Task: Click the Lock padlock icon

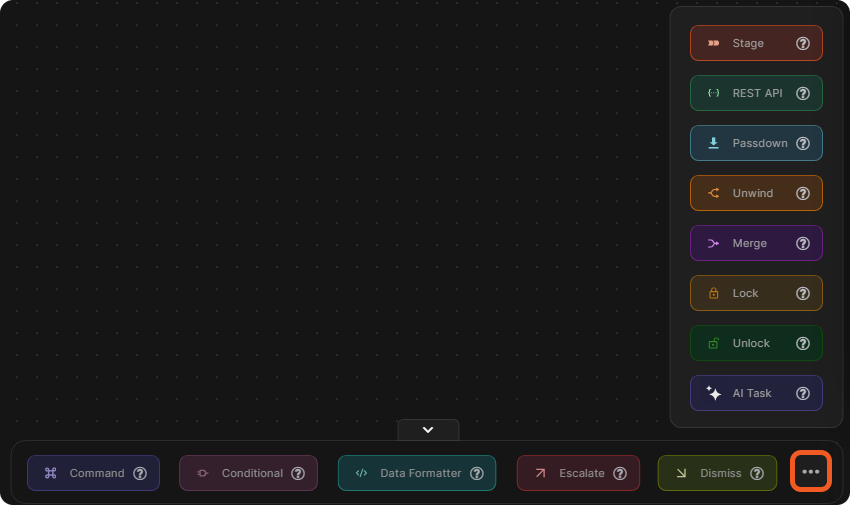Action: [713, 293]
